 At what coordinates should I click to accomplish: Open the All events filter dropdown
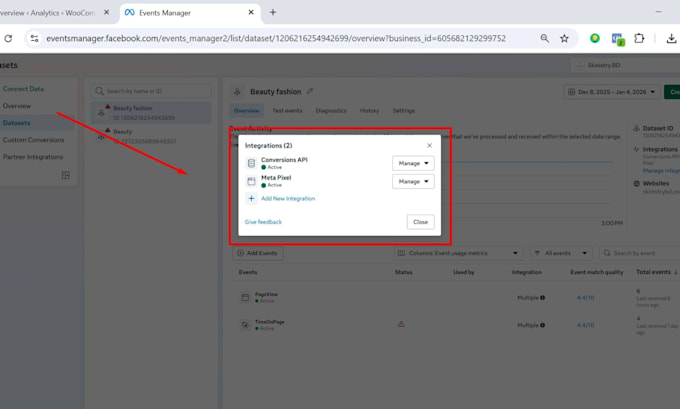560,253
